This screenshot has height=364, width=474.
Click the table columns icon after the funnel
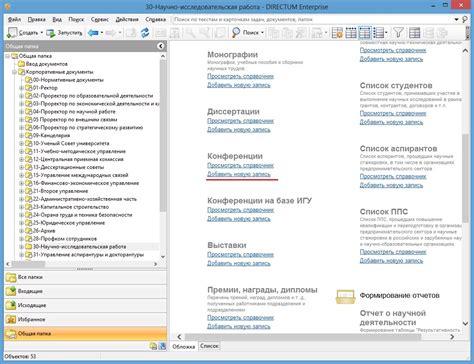tap(414, 33)
